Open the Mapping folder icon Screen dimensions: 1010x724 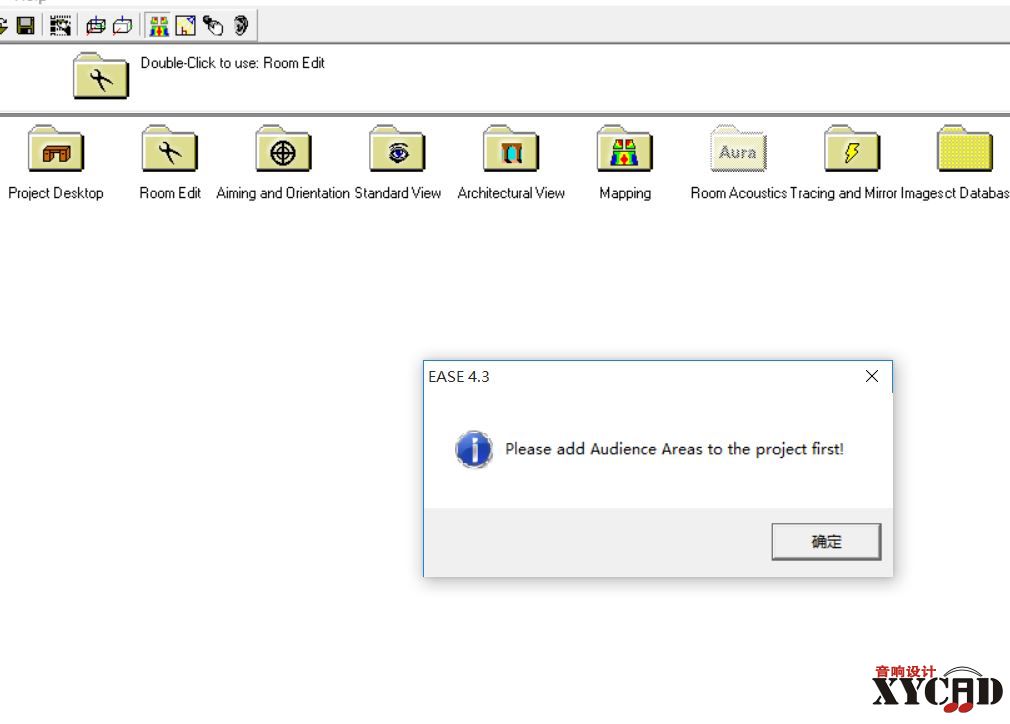[x=625, y=148]
